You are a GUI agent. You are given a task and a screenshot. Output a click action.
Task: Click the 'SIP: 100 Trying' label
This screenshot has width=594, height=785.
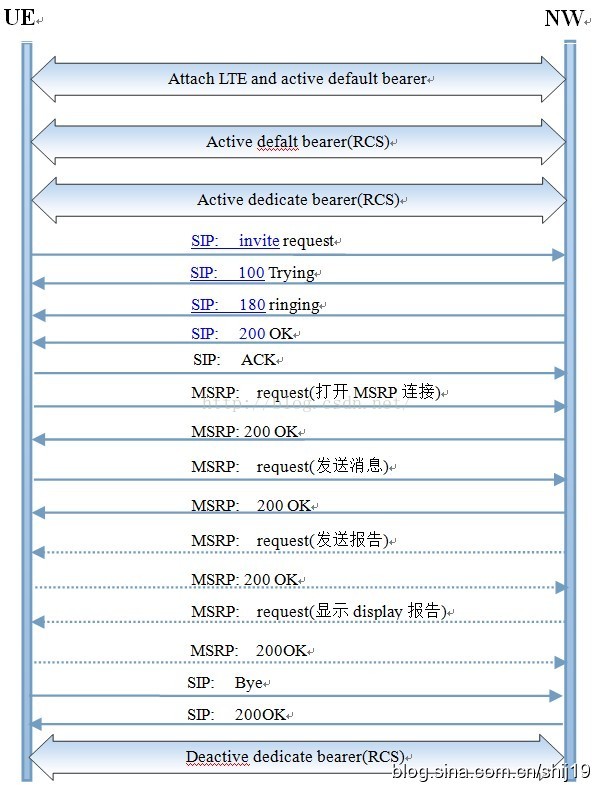[x=252, y=273]
